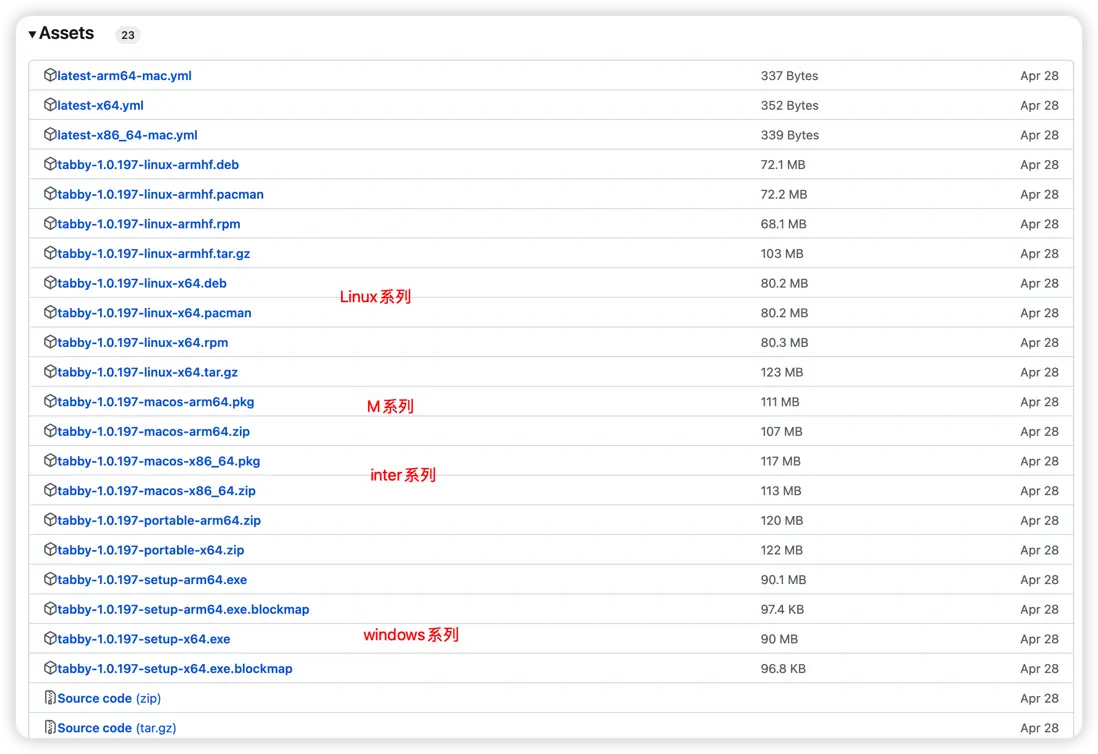
Task: Click package icon beside linux-armhf.deb
Action: click(x=50, y=164)
